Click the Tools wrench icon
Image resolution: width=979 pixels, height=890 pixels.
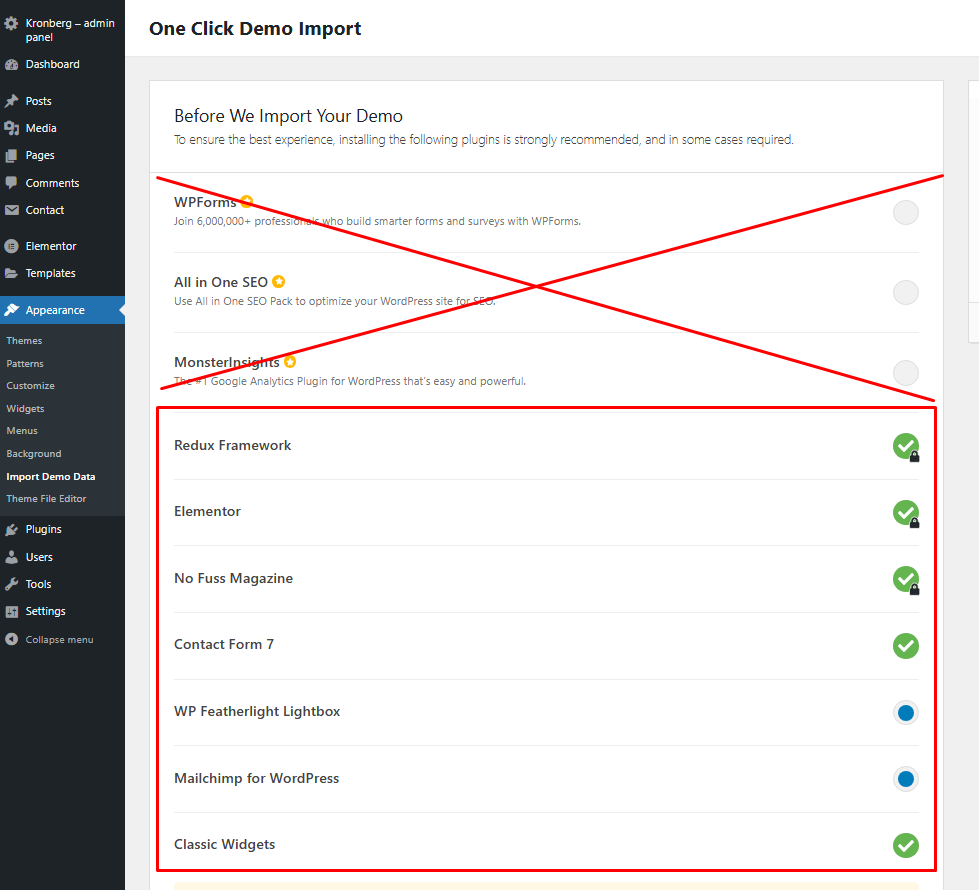click(x=12, y=584)
